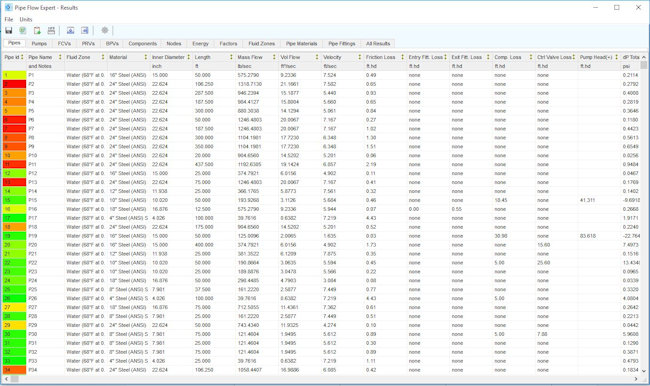Viewport: 650px width, 386px height.
Task: Click the sort arrows on Velocity column
Action: tap(359, 57)
